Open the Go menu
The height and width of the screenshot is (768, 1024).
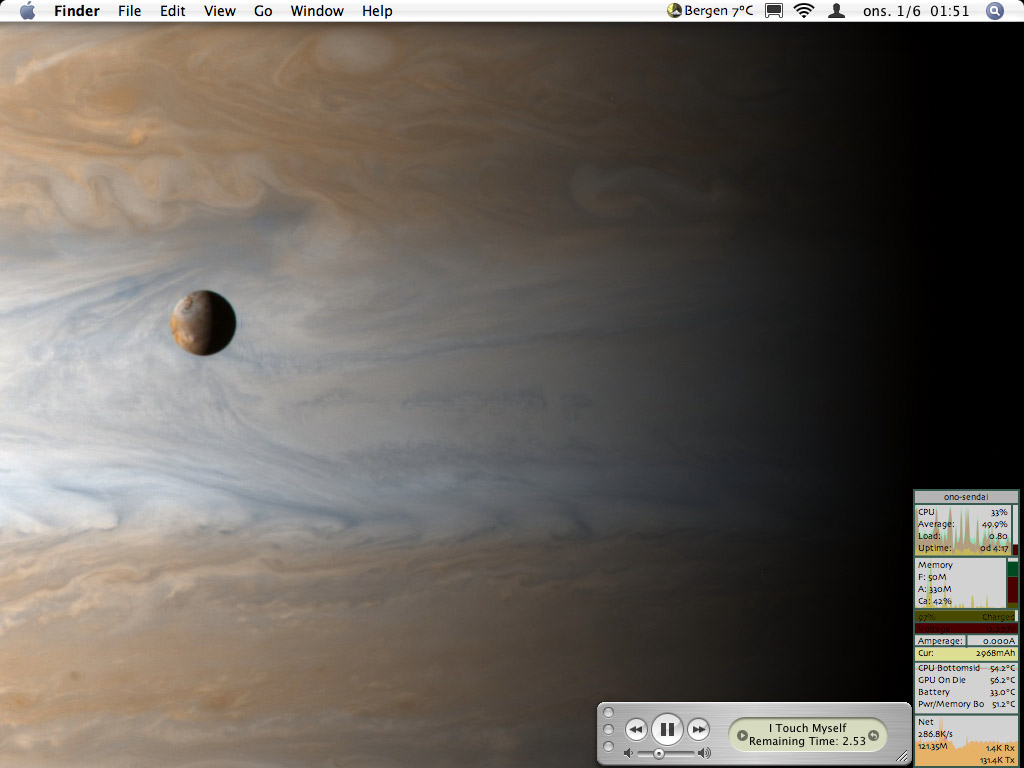263,11
